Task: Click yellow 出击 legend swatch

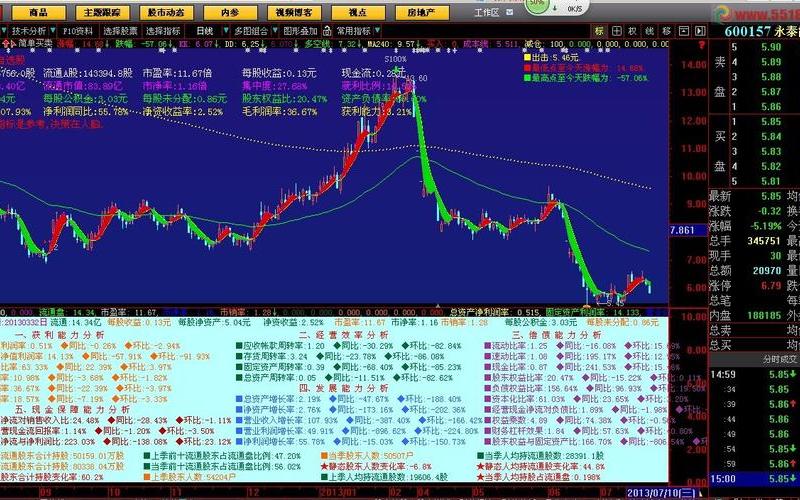Action: pyautogui.click(x=528, y=58)
